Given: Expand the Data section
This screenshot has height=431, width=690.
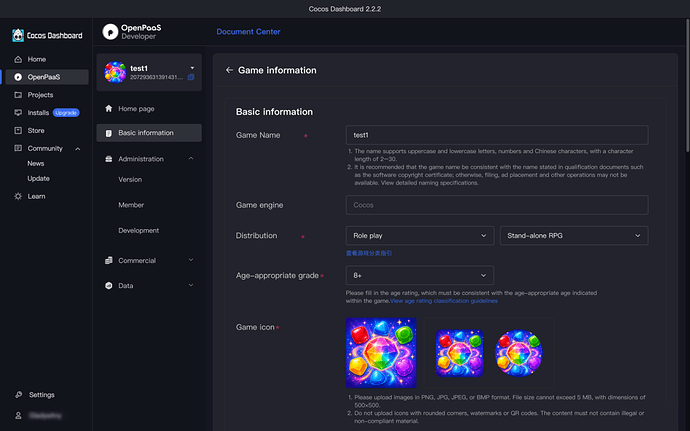Looking at the screenshot, I should point(191,285).
